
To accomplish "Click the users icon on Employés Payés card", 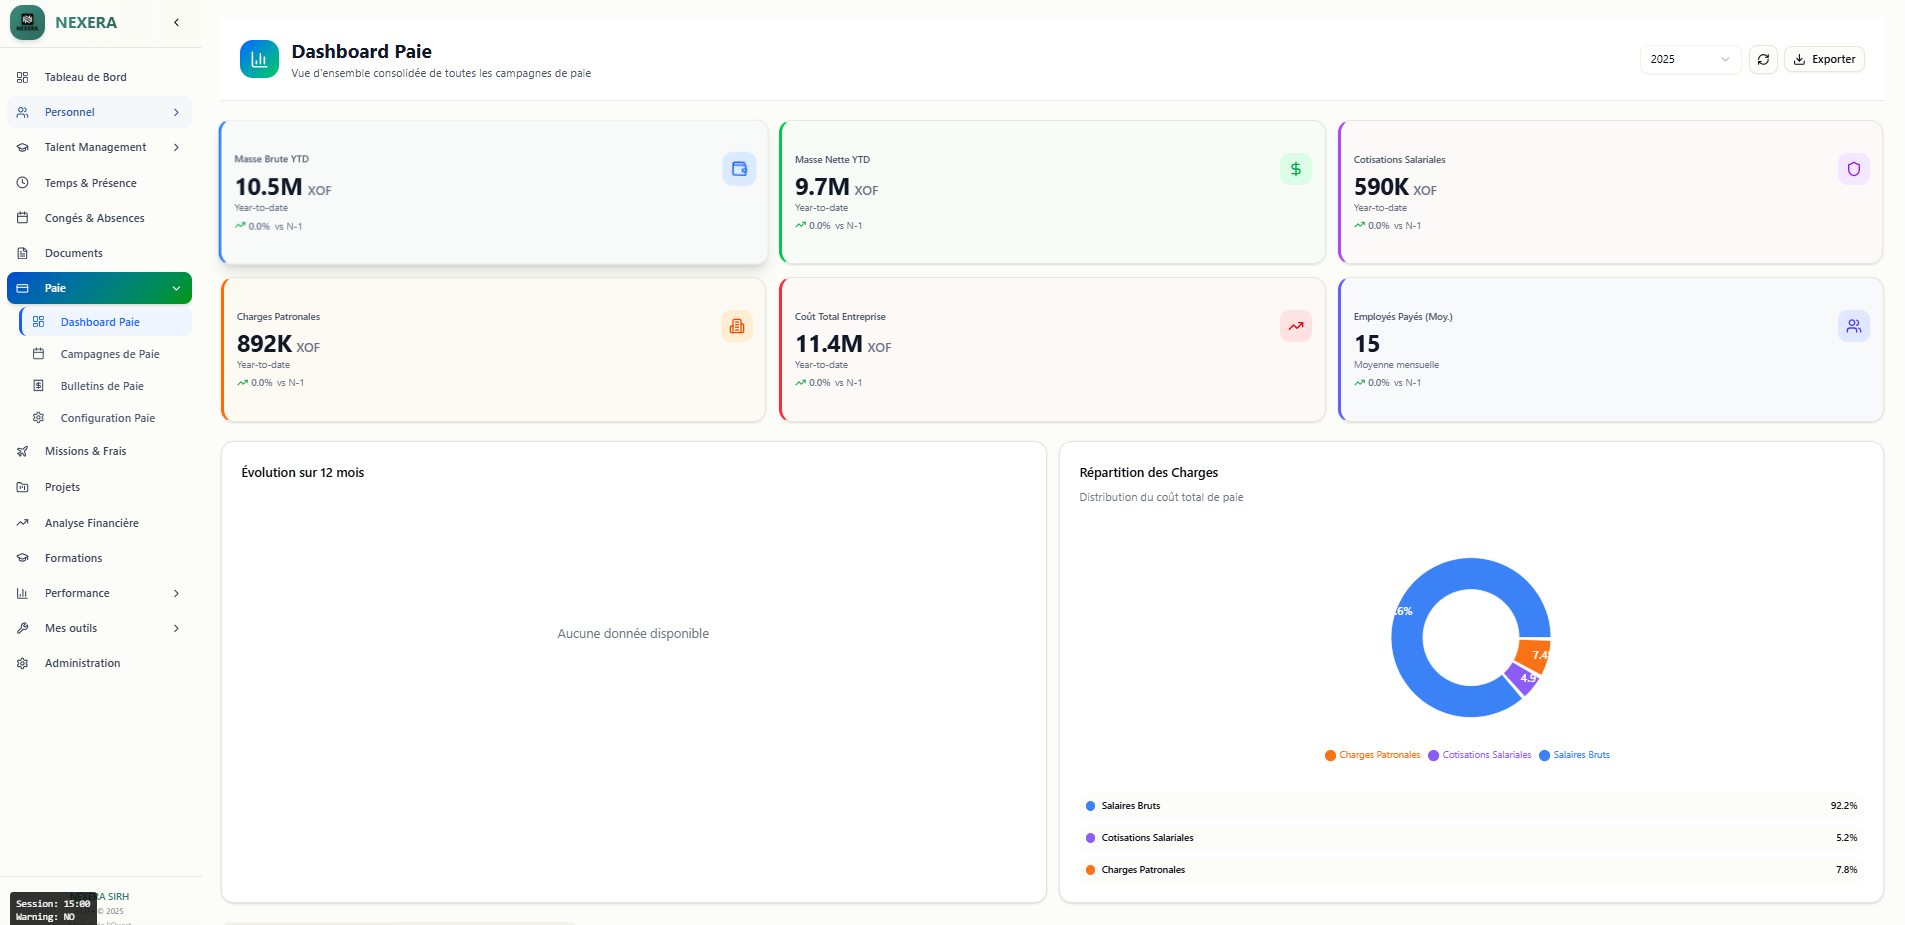I will [1853, 326].
